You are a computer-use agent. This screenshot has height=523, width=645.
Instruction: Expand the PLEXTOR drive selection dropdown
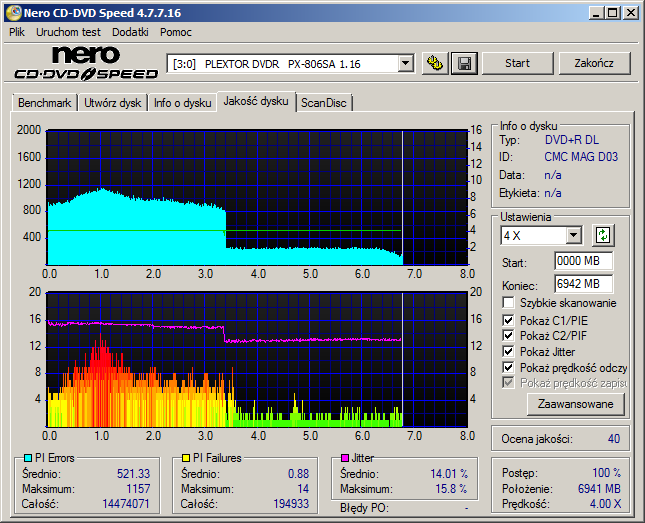(x=406, y=64)
